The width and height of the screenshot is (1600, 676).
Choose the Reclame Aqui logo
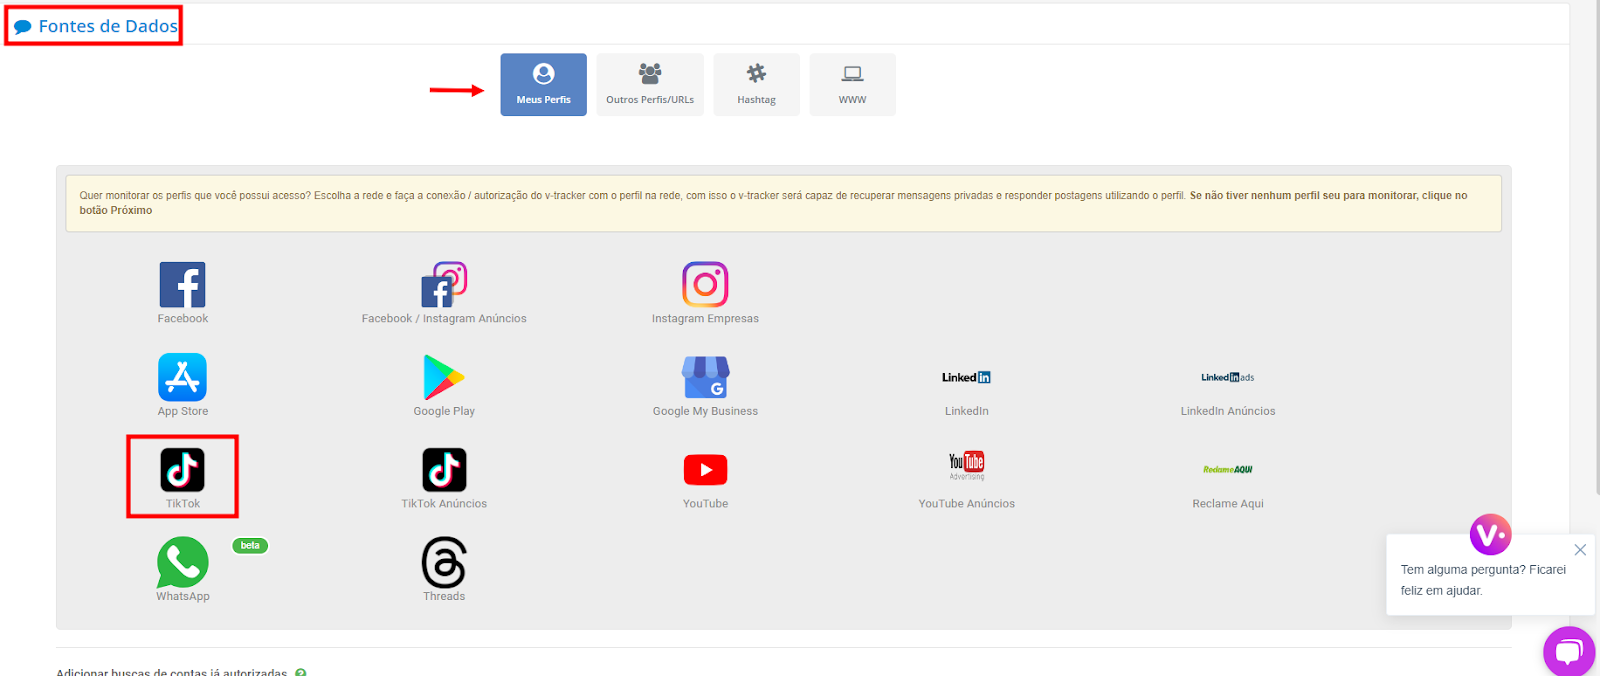1228,469
